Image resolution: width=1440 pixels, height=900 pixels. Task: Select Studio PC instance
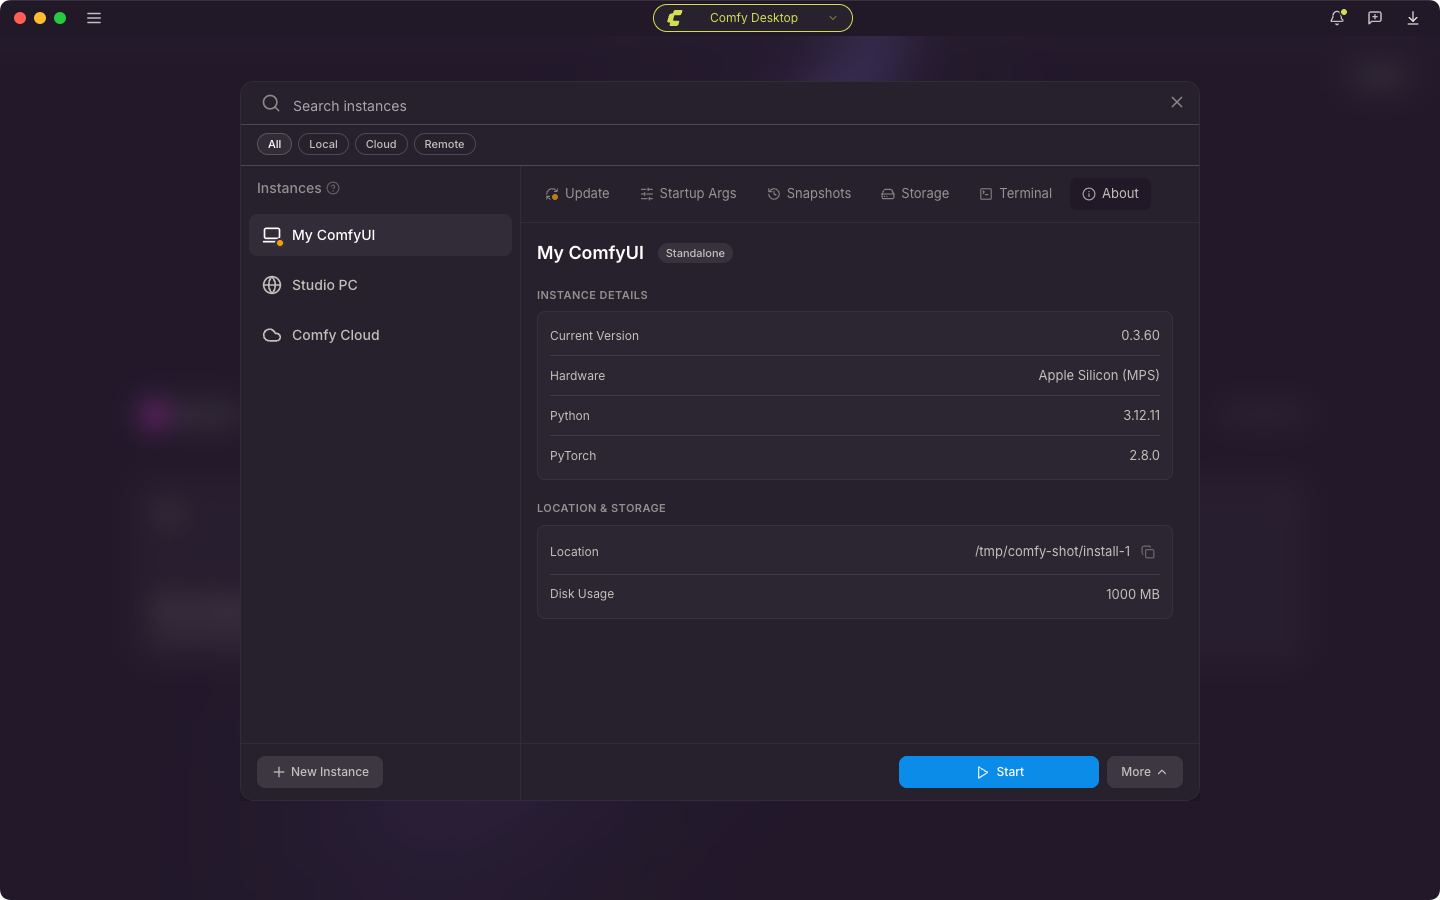tap(380, 285)
